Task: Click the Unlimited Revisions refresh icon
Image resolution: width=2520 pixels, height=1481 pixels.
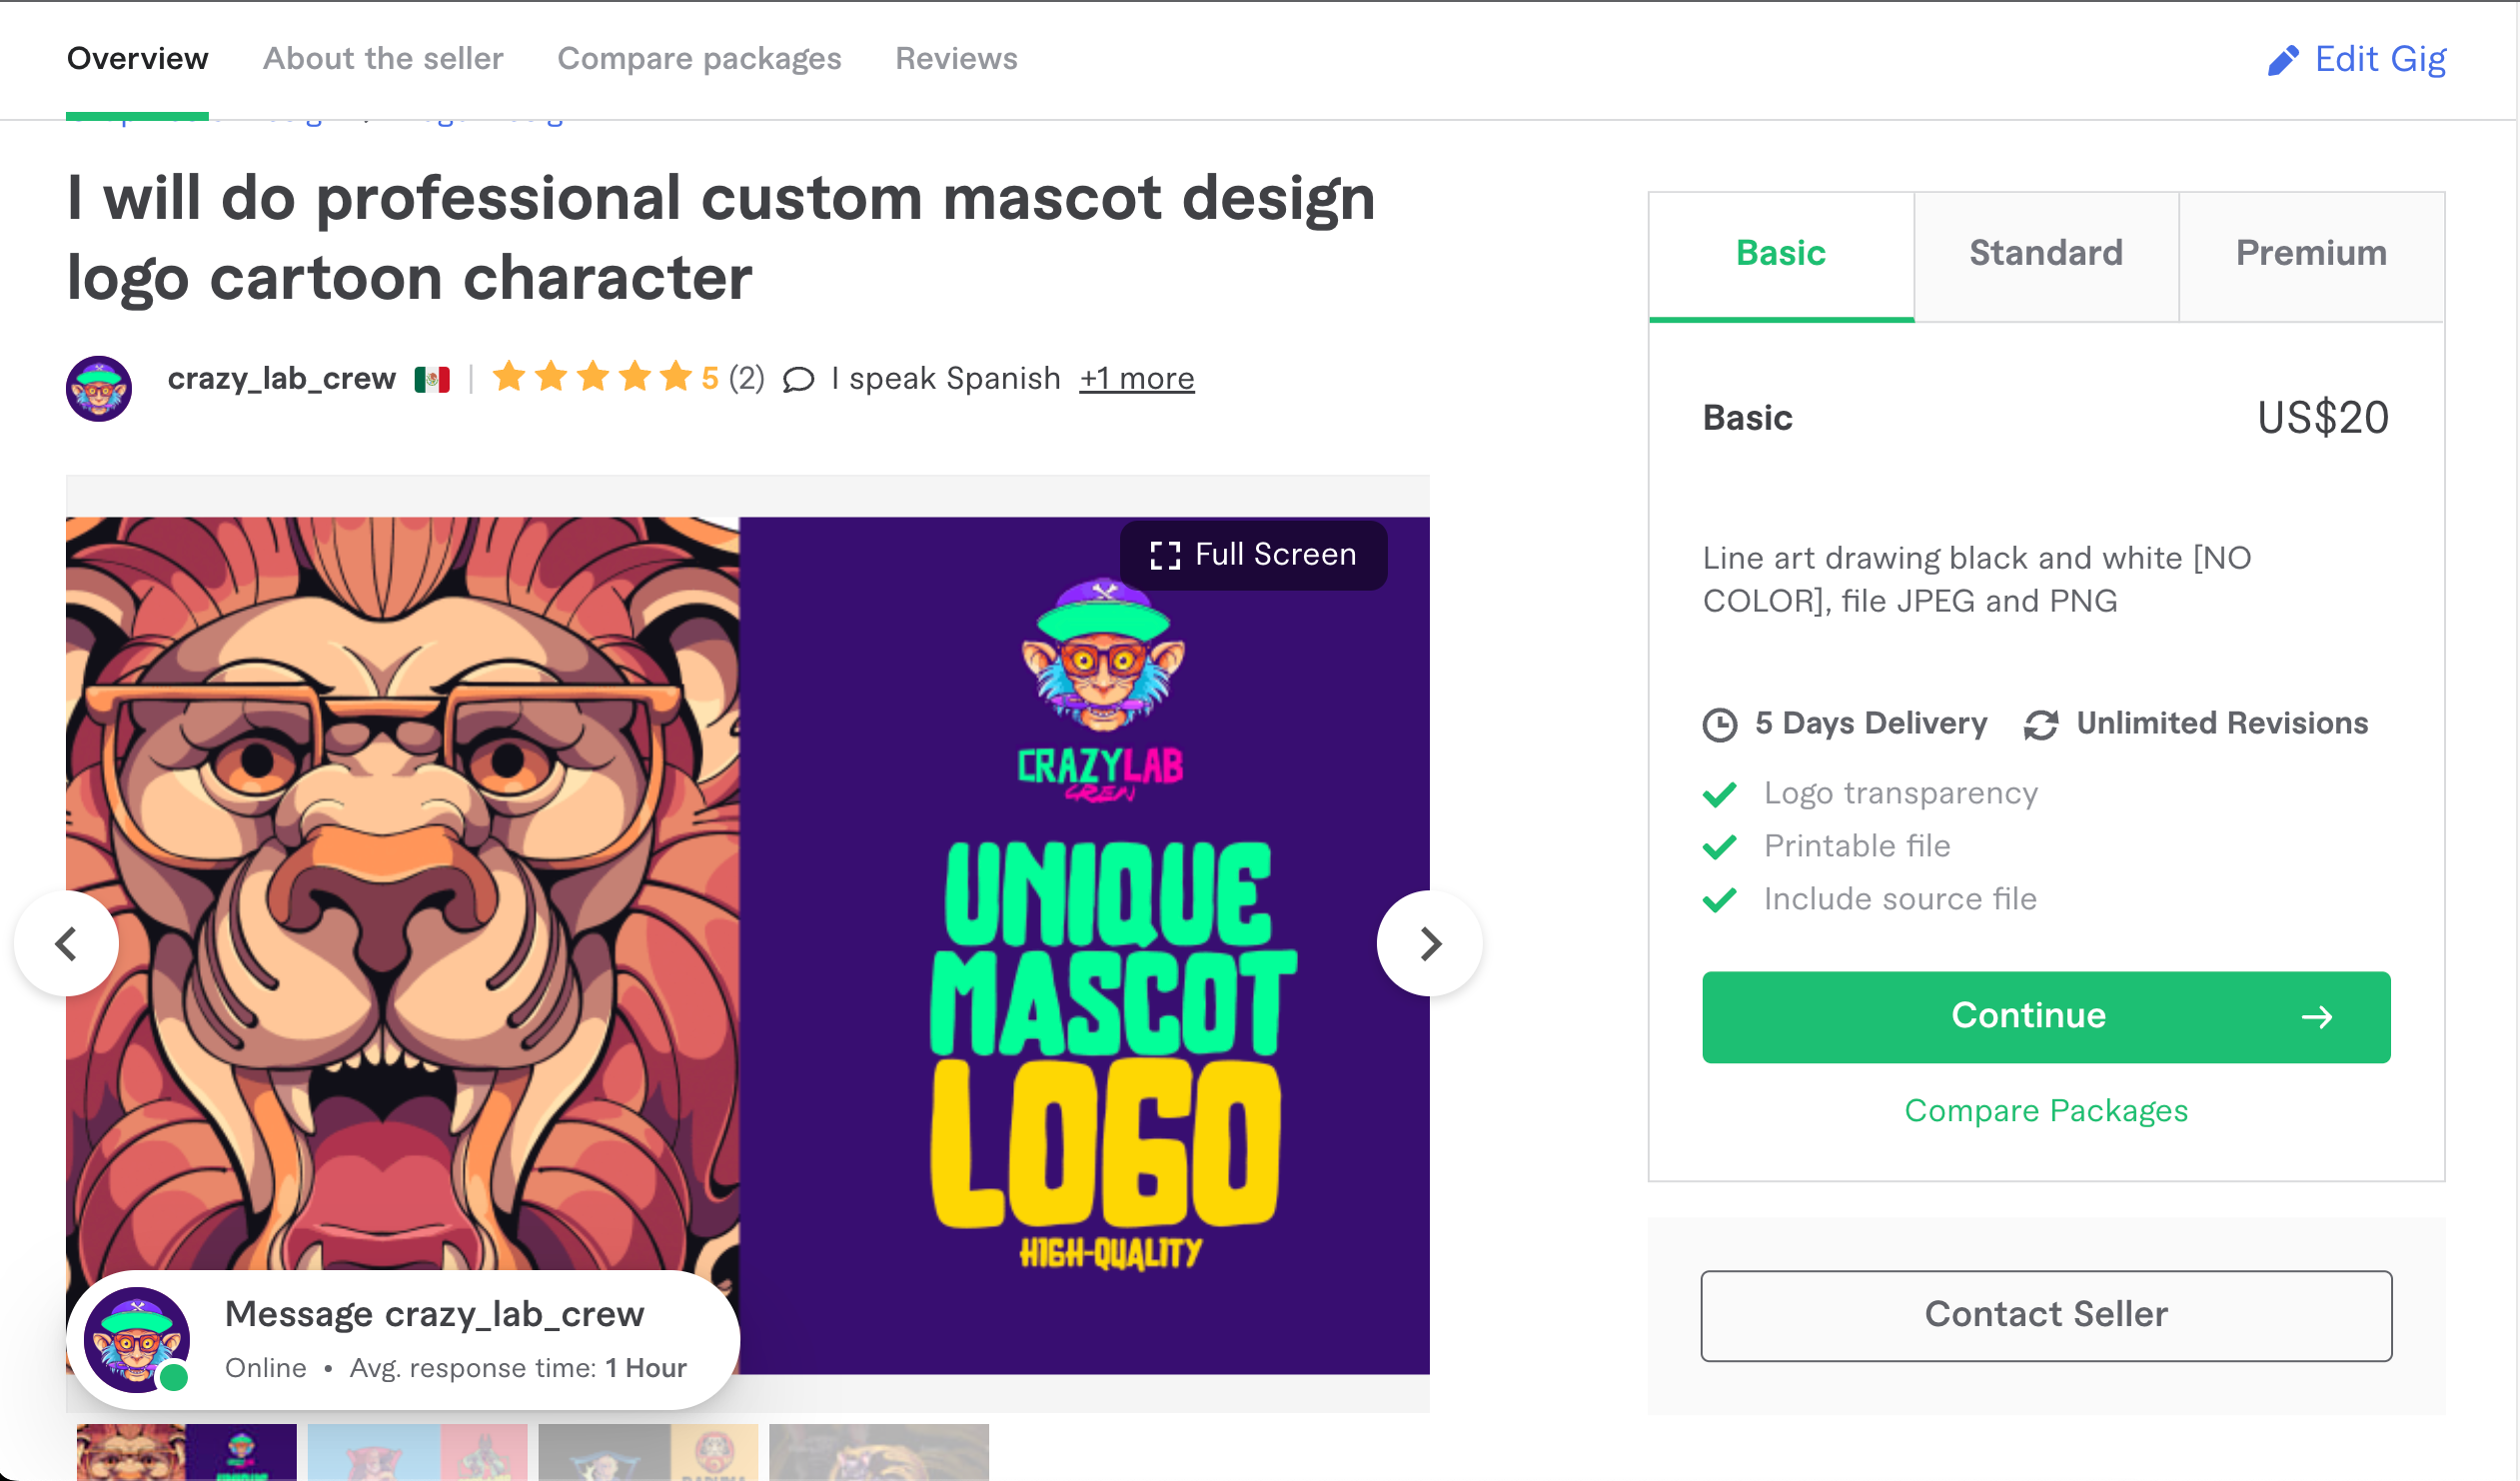Action: pyautogui.click(x=2040, y=724)
